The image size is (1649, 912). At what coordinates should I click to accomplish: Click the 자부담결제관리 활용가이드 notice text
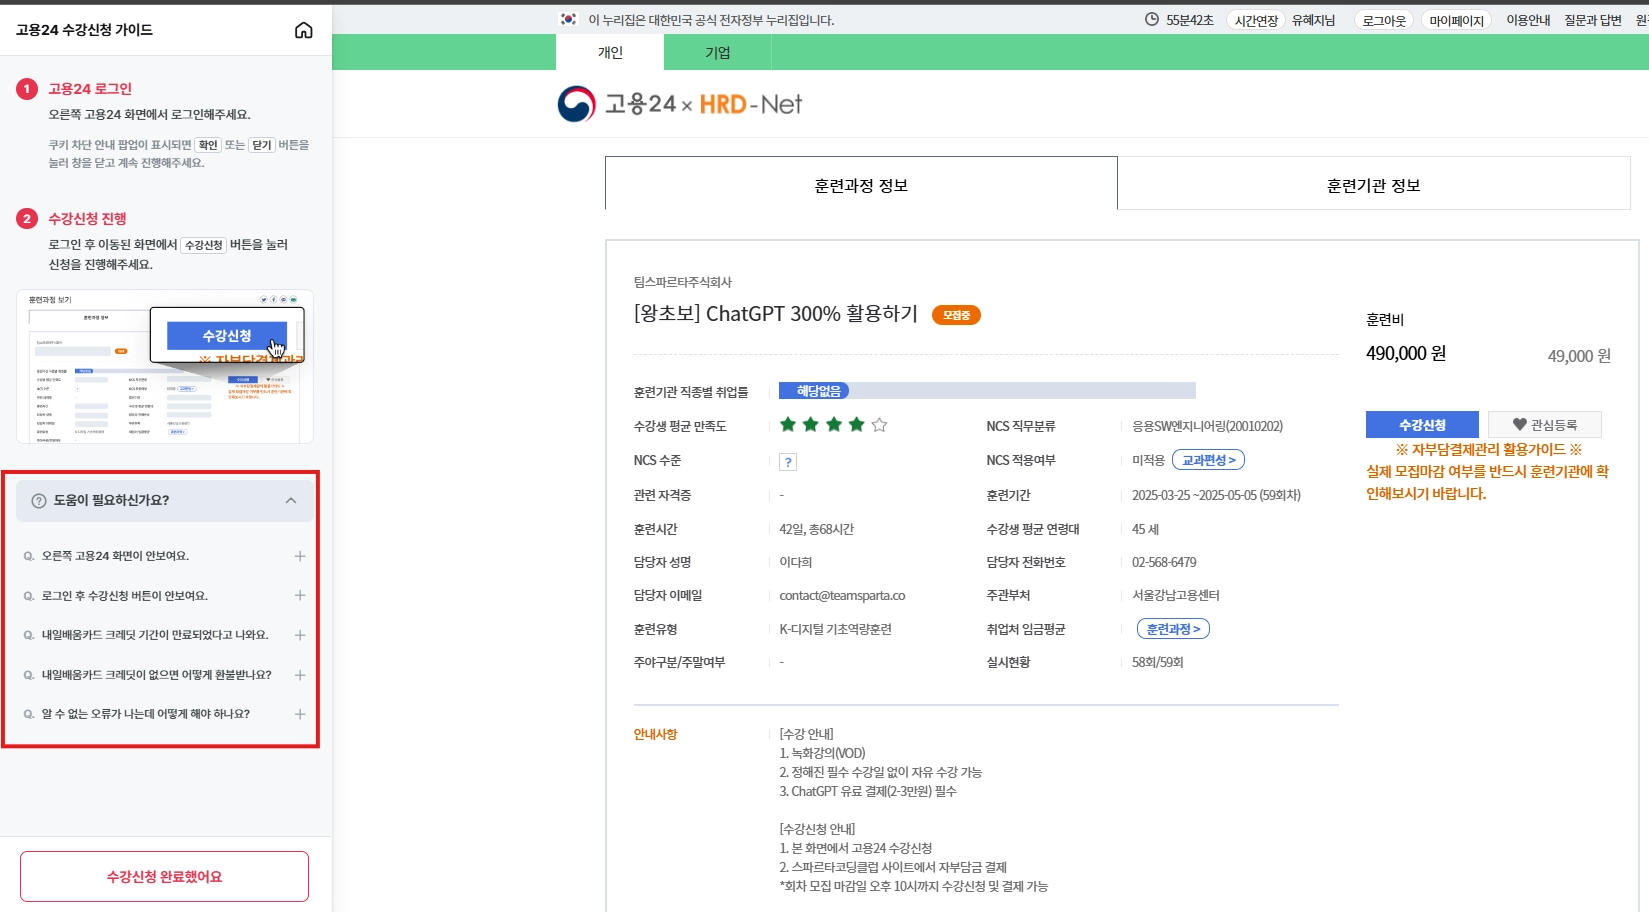click(x=1489, y=450)
